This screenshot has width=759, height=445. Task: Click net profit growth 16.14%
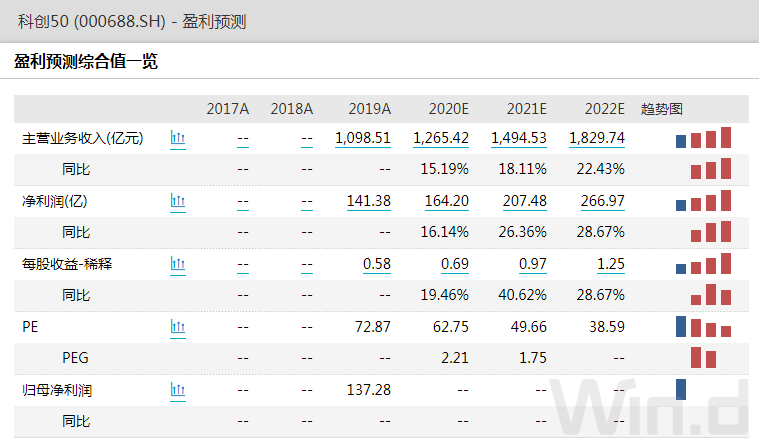pyautogui.click(x=444, y=232)
